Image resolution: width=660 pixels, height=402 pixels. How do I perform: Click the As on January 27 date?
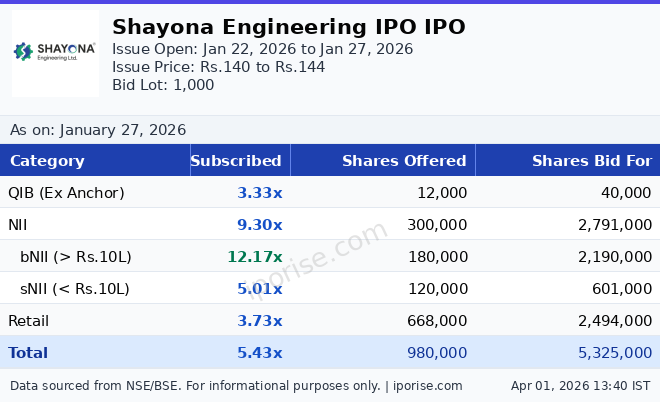(98, 130)
